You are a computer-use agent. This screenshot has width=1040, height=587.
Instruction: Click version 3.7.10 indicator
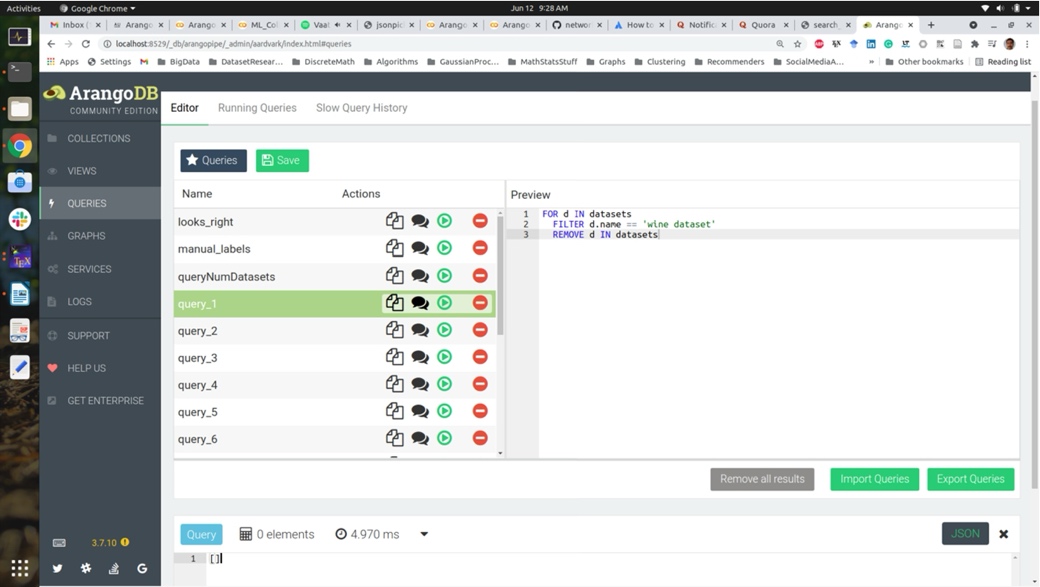[110, 543]
